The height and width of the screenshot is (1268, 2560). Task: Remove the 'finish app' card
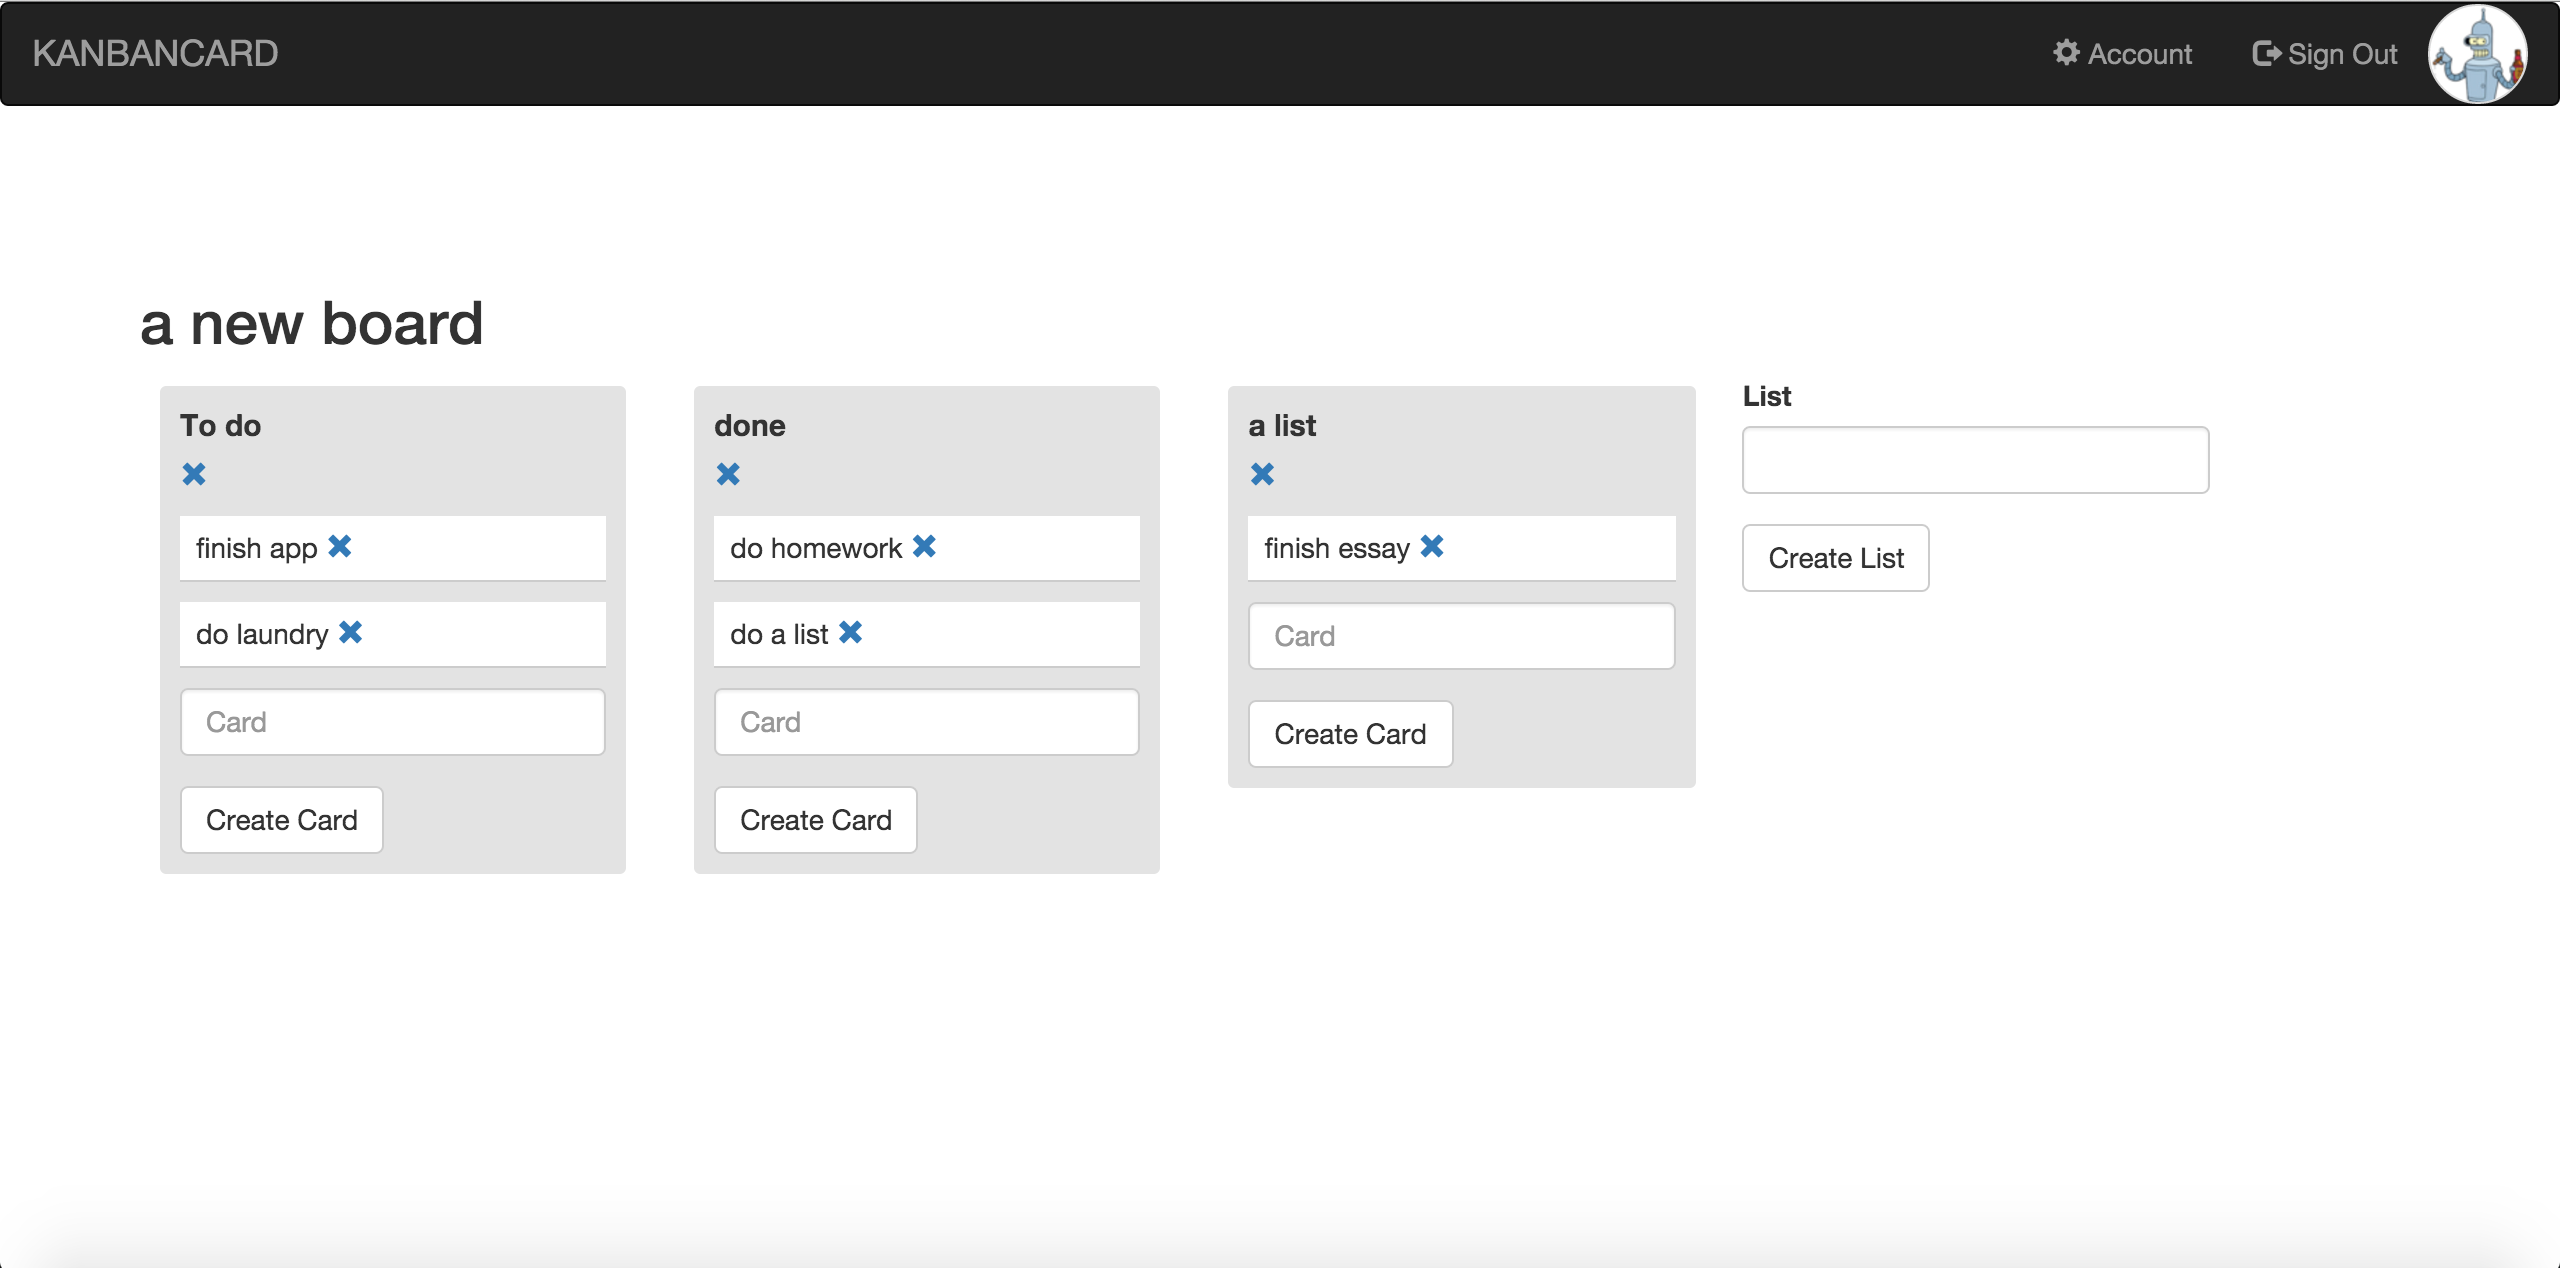click(340, 546)
